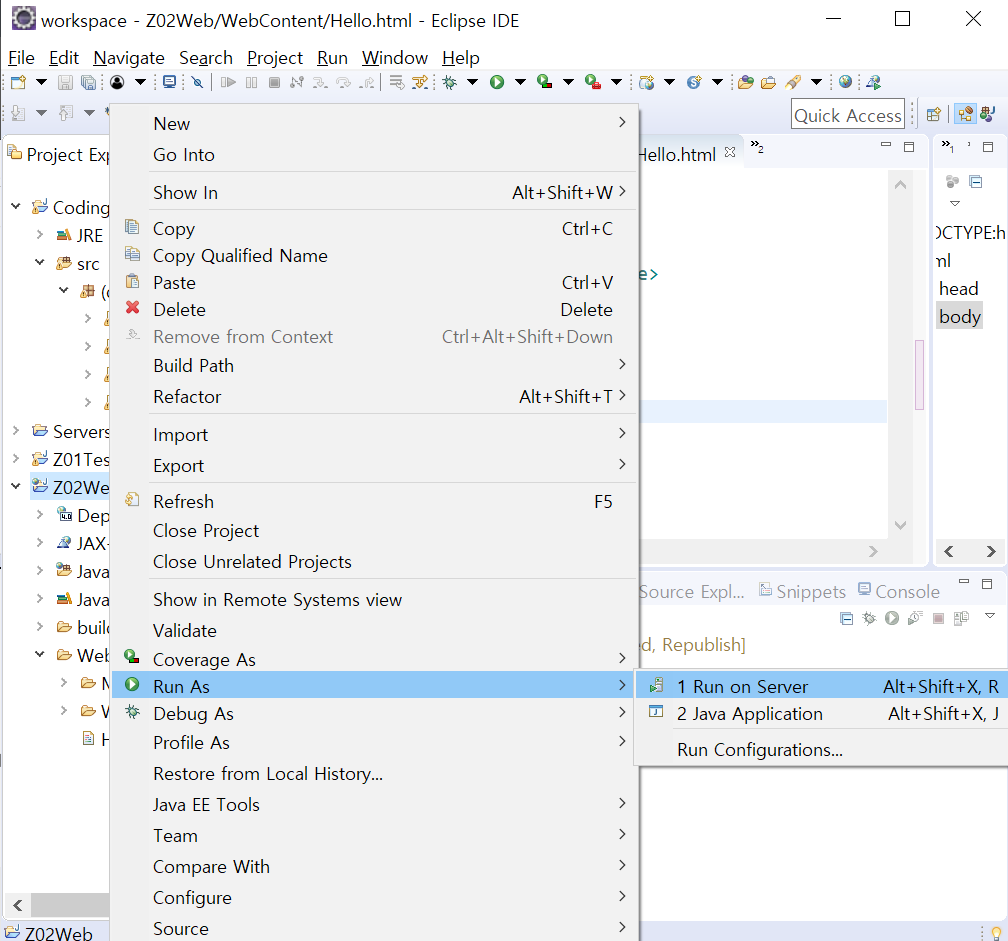
Task: Click the Quick Access search field
Action: (848, 114)
